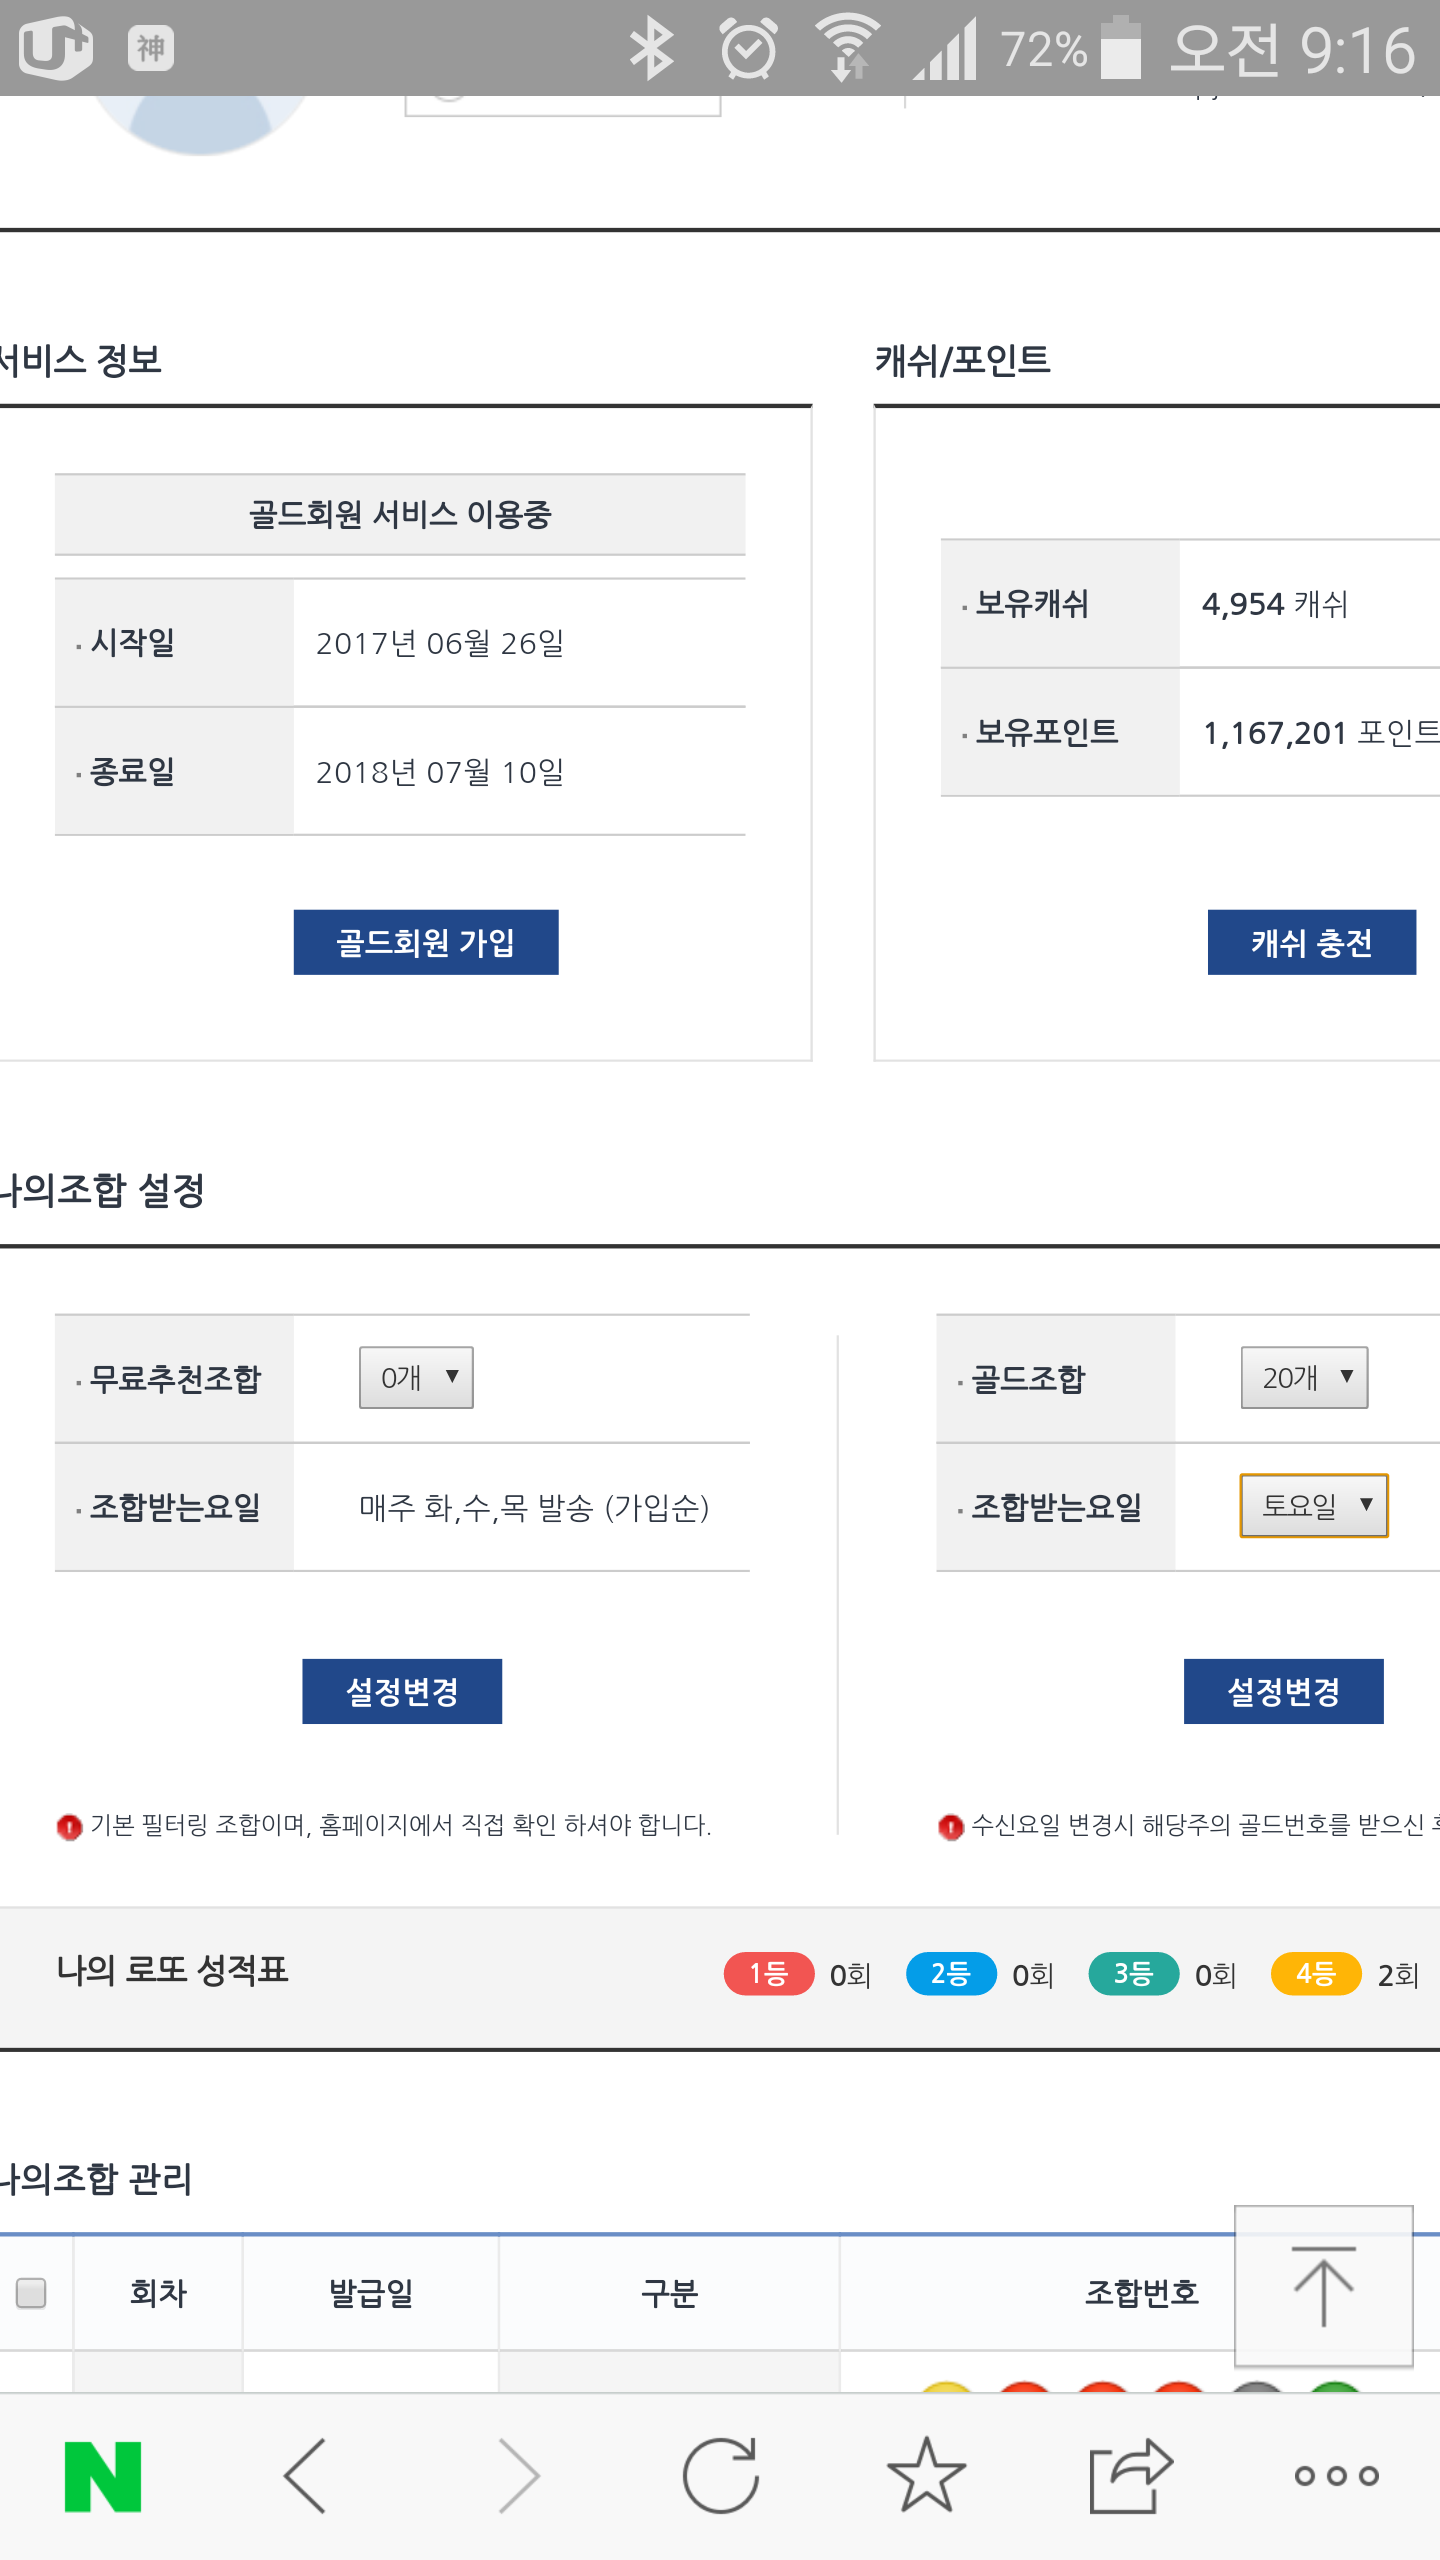Tap the alarm icon in status bar
Viewport: 1440px width, 2560px height.
(x=748, y=48)
